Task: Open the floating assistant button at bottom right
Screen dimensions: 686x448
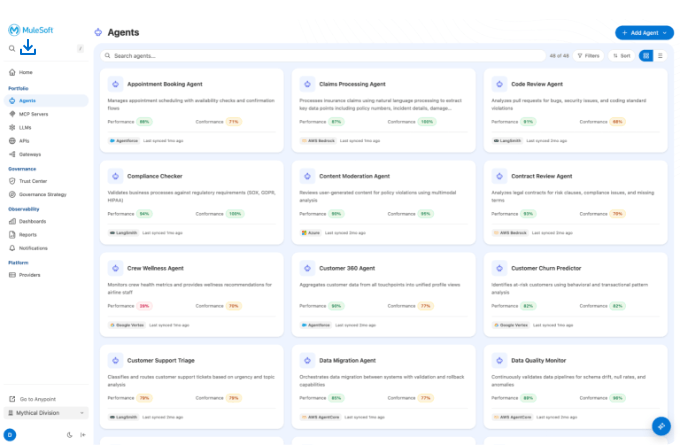Action: tap(660, 426)
